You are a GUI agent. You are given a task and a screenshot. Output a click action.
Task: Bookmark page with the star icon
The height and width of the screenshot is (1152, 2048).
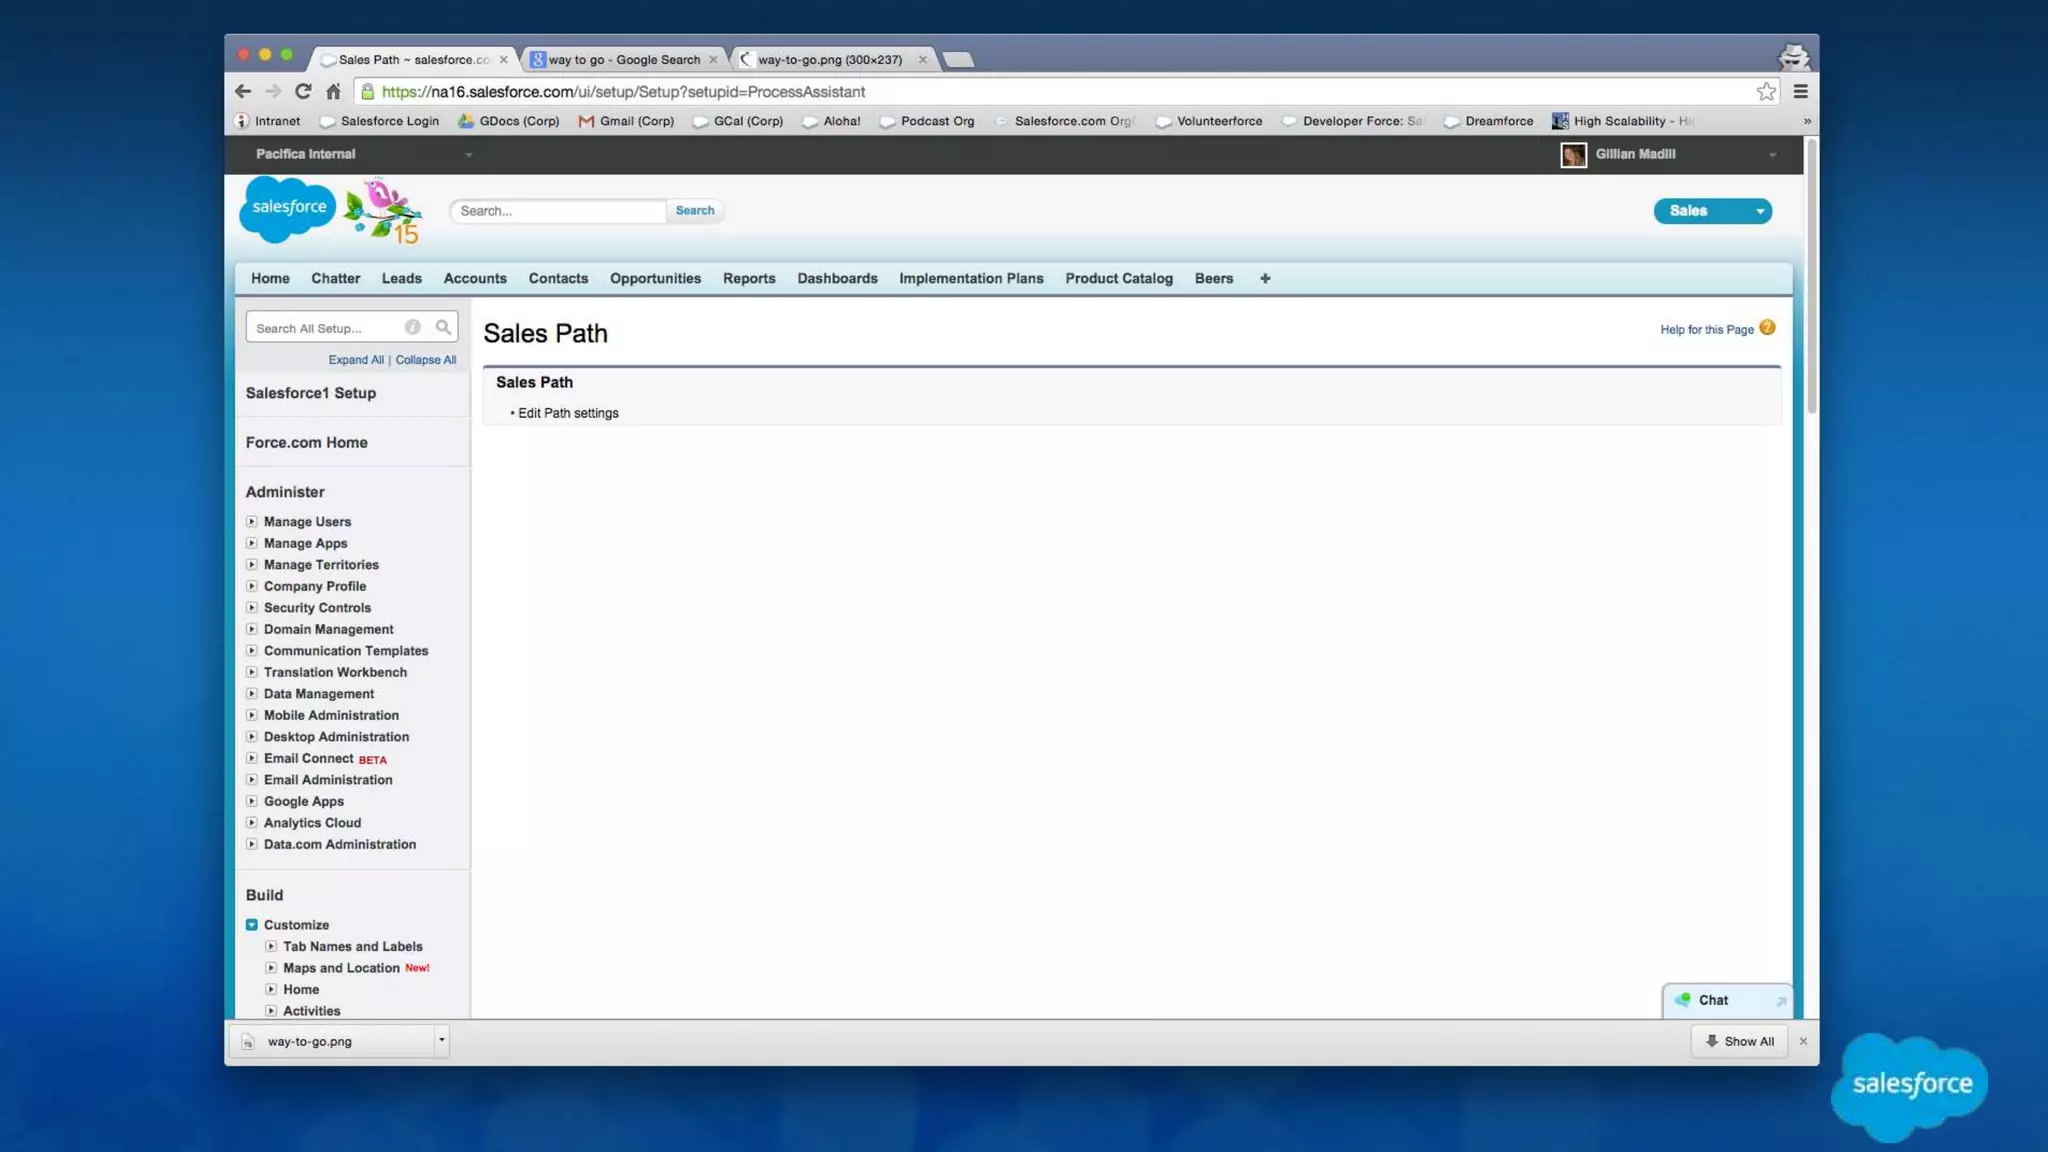pyautogui.click(x=1766, y=91)
